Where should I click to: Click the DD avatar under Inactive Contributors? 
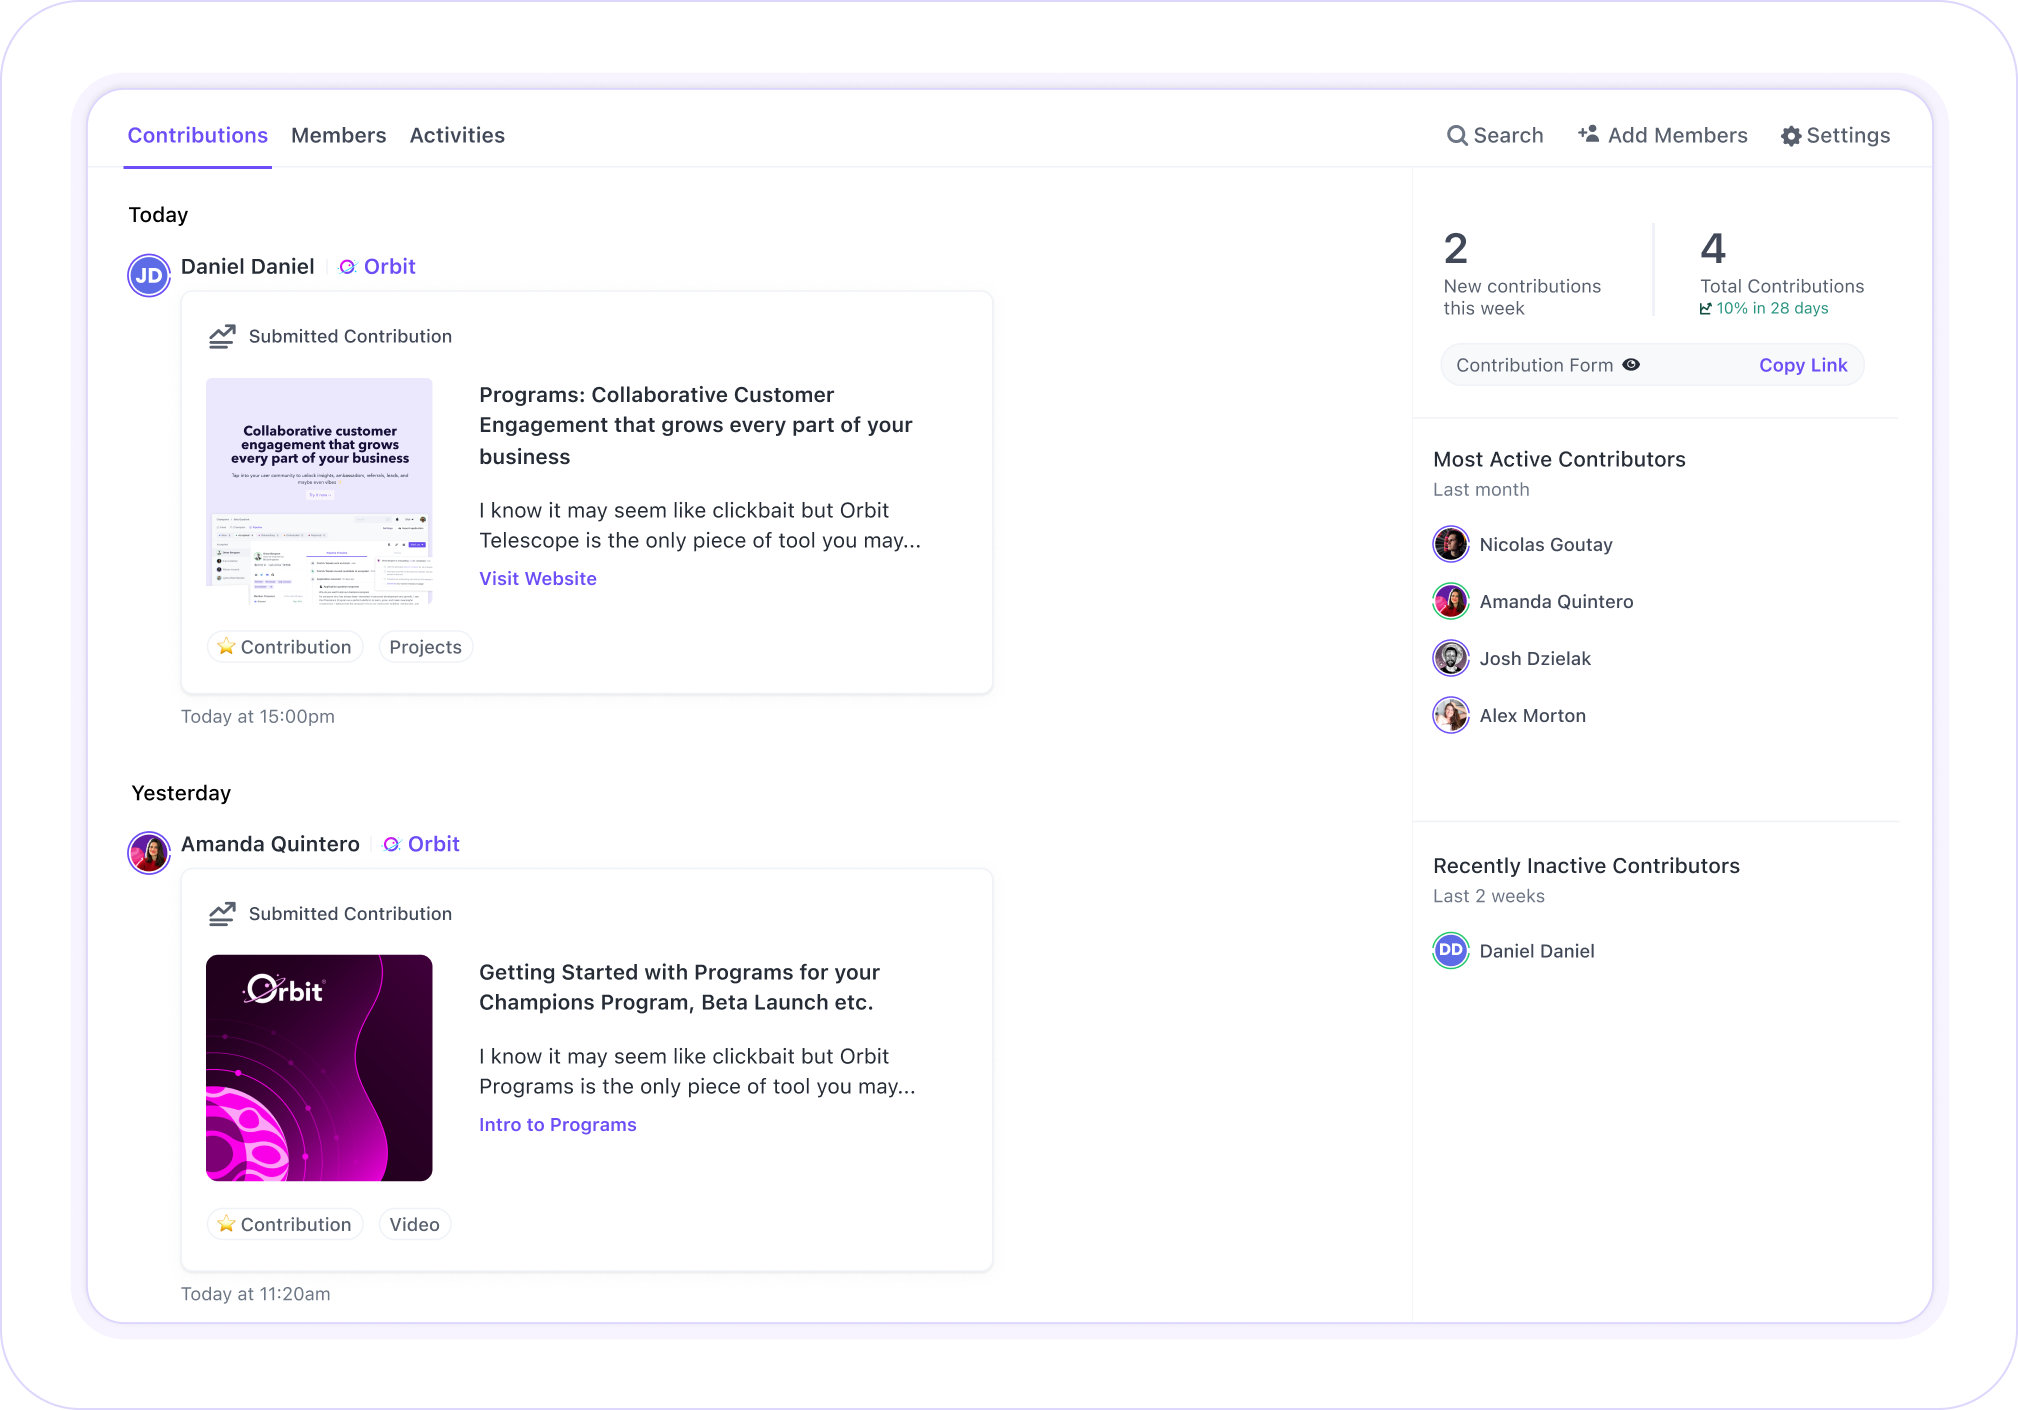[1451, 951]
